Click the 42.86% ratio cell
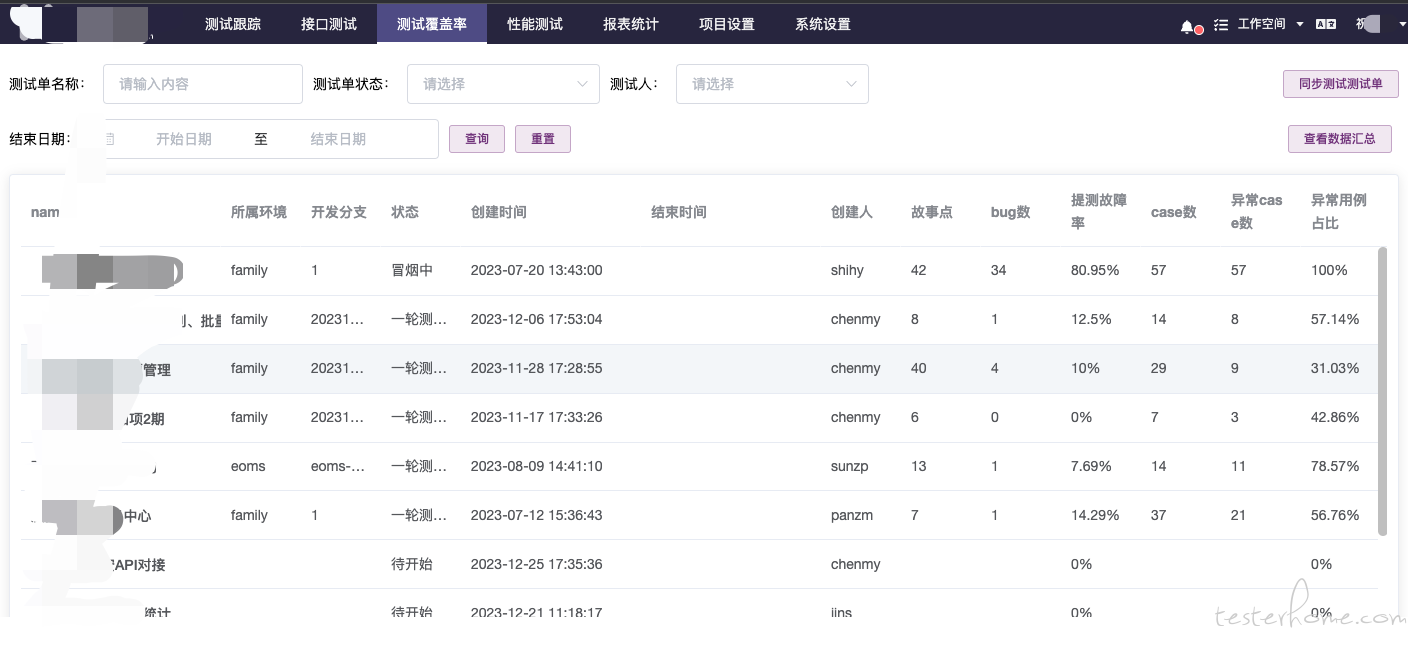 tap(1335, 417)
